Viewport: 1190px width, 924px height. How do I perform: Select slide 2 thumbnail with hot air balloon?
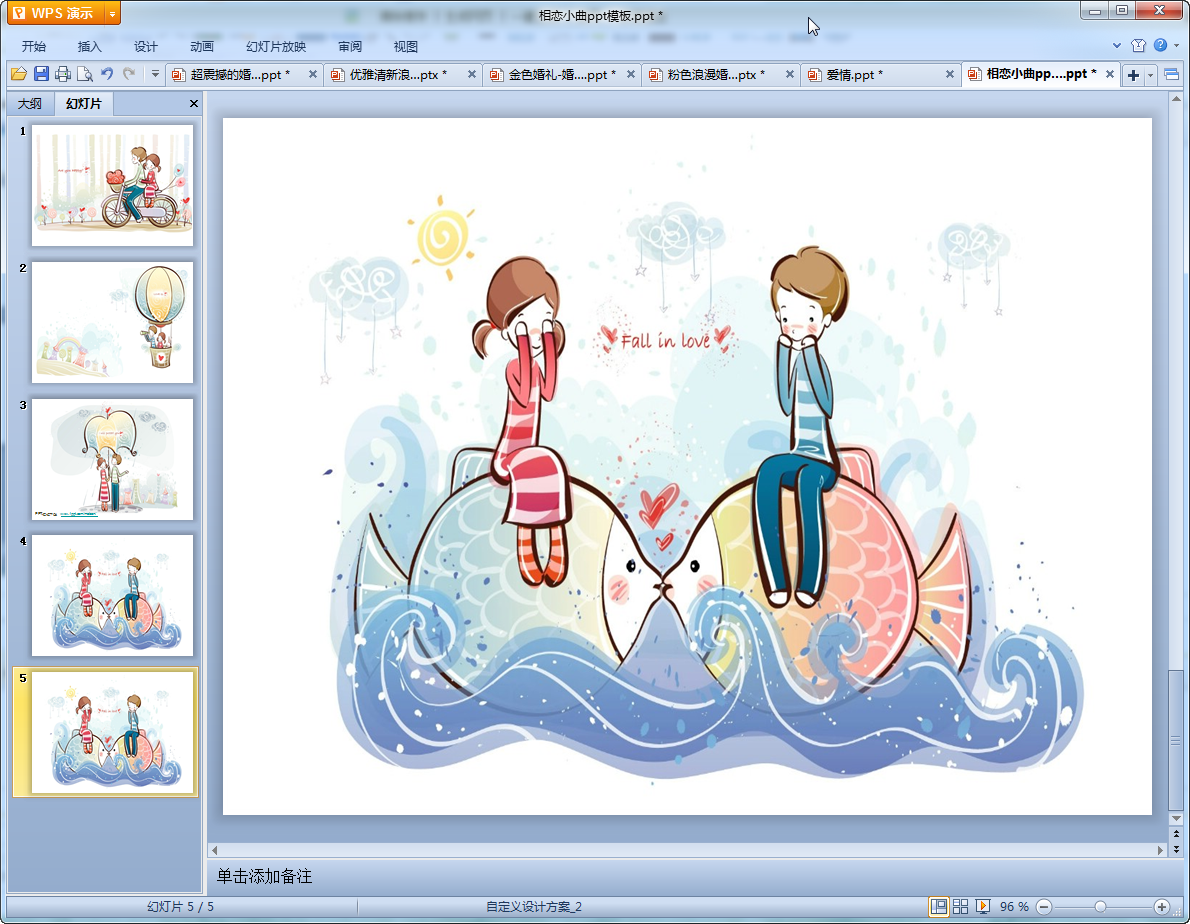tap(112, 322)
